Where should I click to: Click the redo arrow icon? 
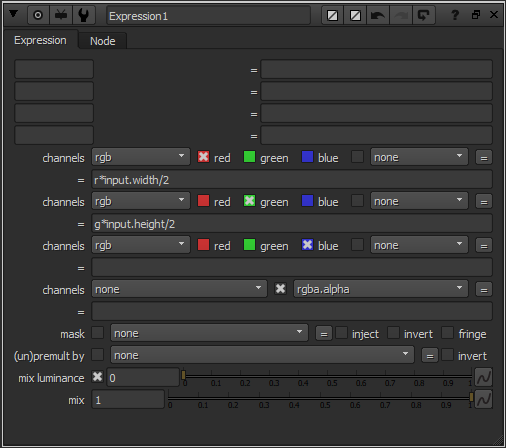point(401,15)
